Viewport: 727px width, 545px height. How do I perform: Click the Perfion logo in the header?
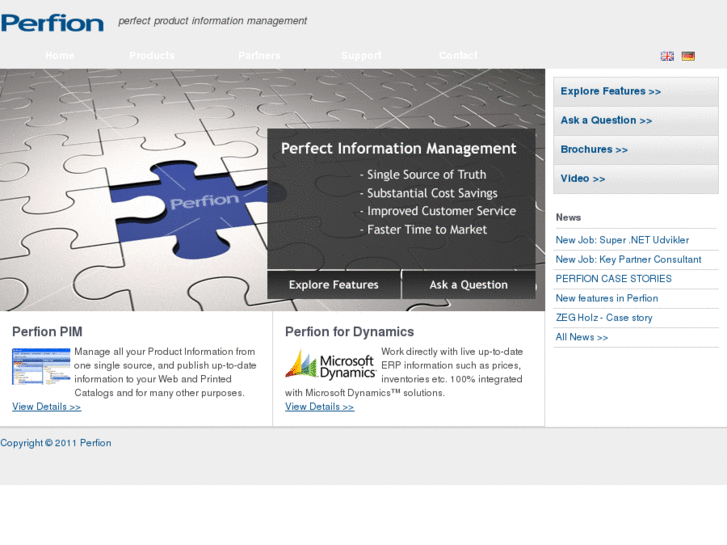(52, 23)
